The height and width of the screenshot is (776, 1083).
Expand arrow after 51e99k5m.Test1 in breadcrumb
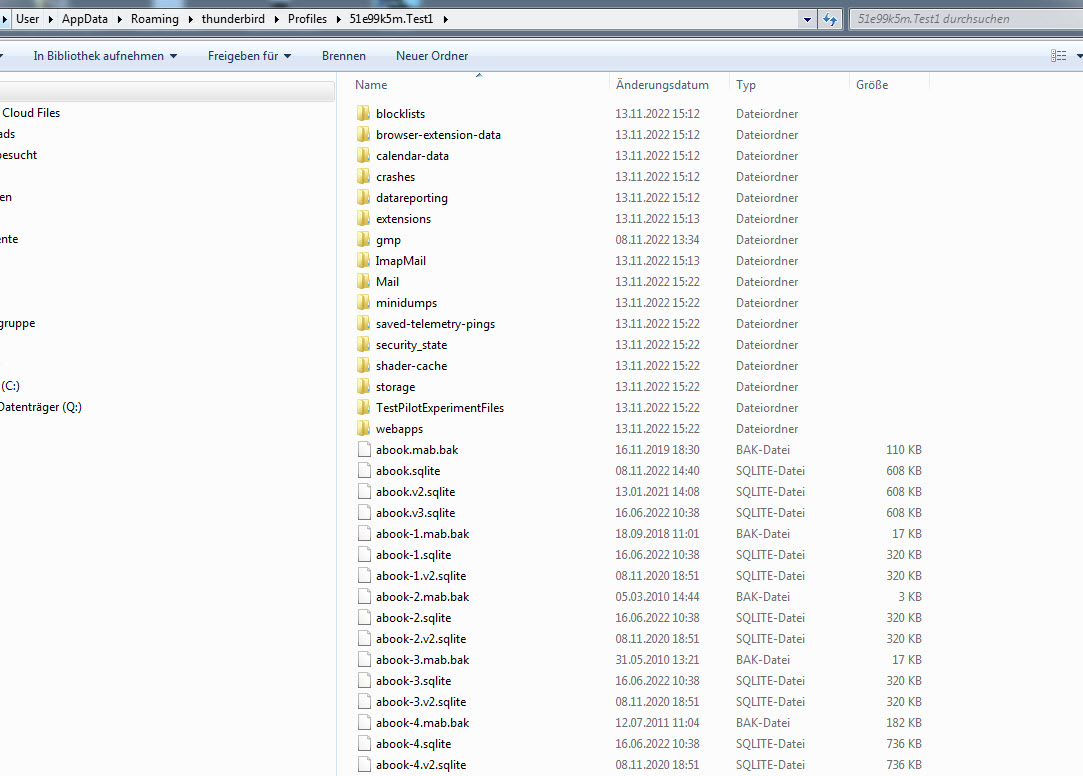tap(445, 19)
